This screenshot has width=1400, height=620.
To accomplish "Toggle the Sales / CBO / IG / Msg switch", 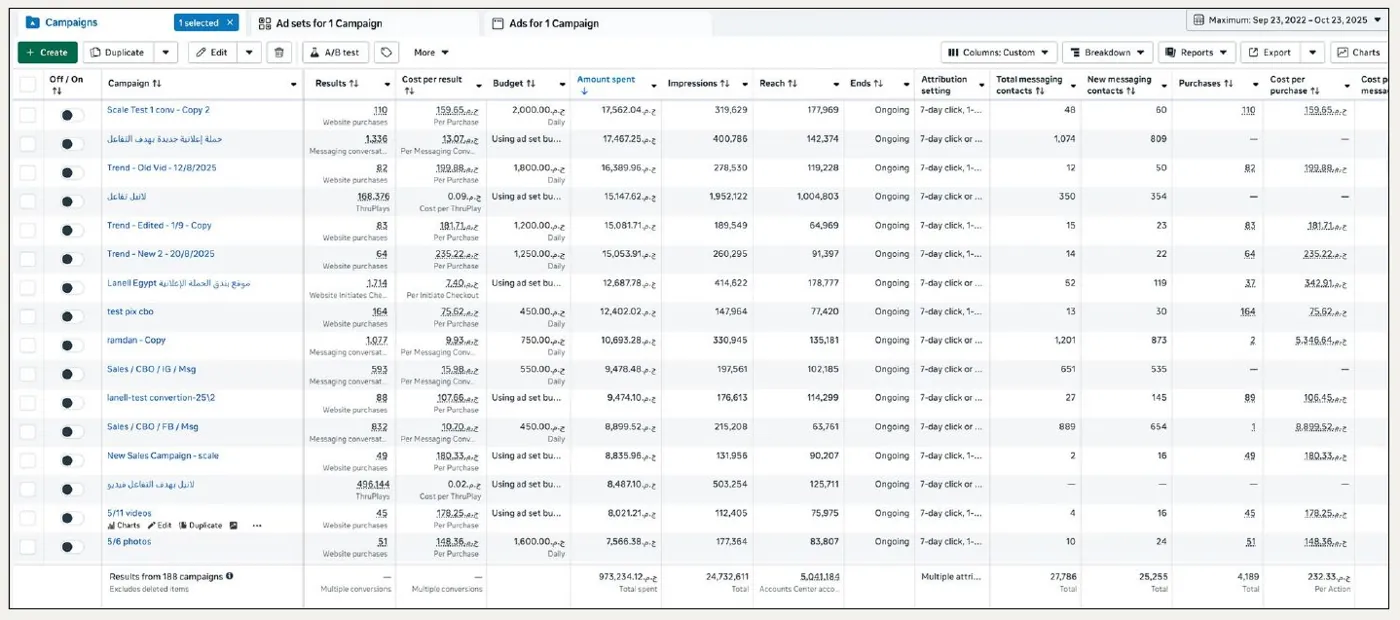I will [x=70, y=374].
